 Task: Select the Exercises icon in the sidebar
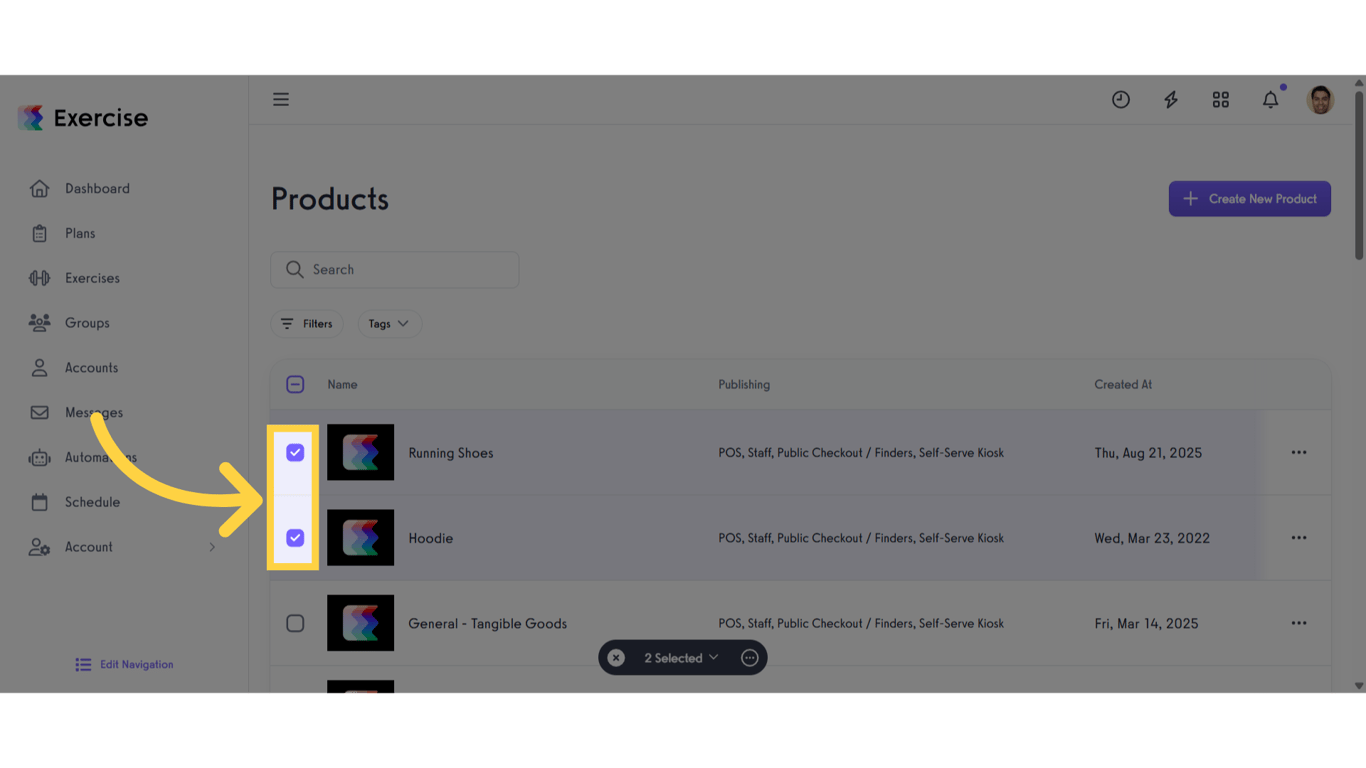pyautogui.click(x=39, y=277)
